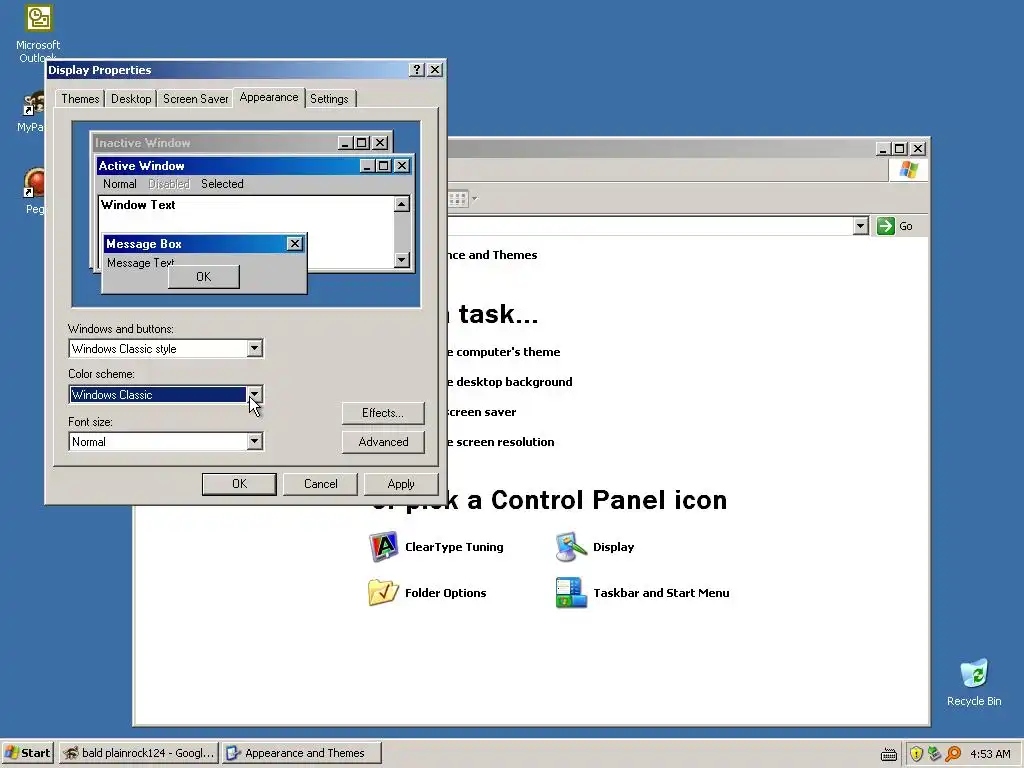
Task: Click the green Go arrow icon
Action: pyautogui.click(x=886, y=226)
